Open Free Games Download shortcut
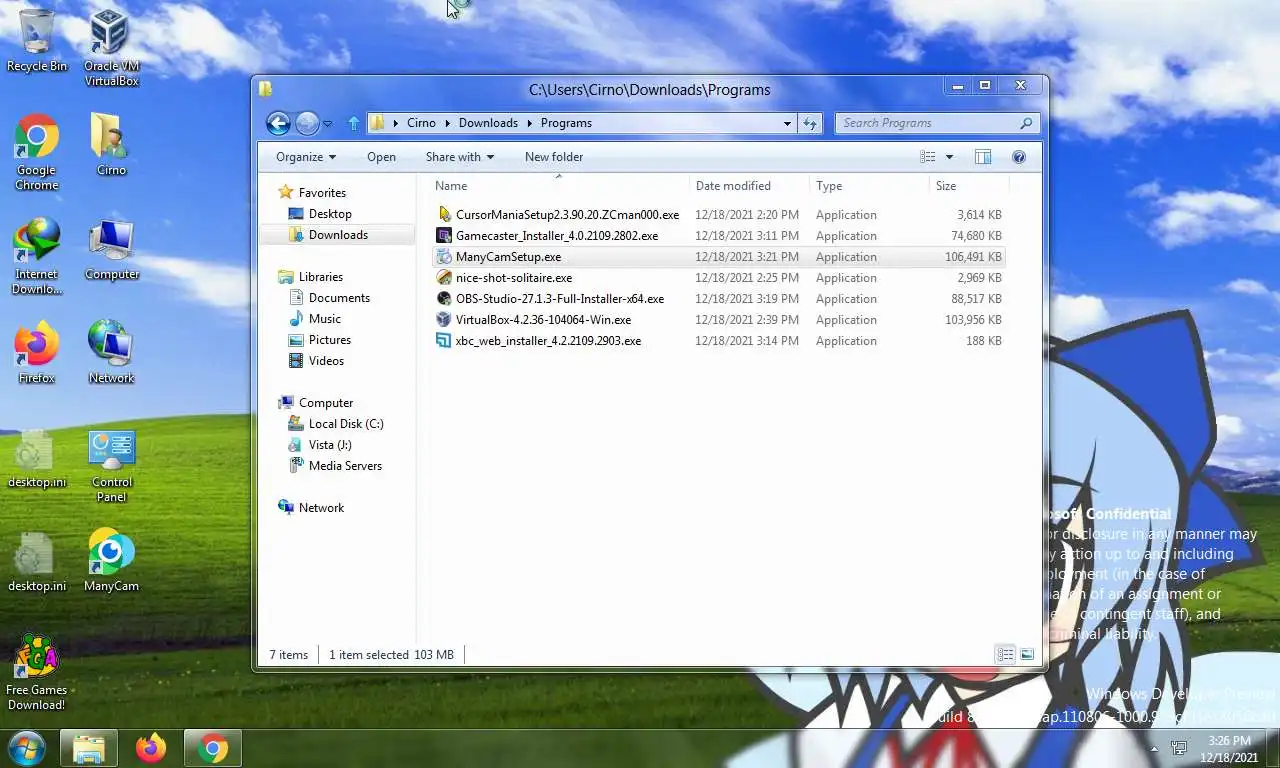Screen dimensions: 1280x768 (36, 672)
